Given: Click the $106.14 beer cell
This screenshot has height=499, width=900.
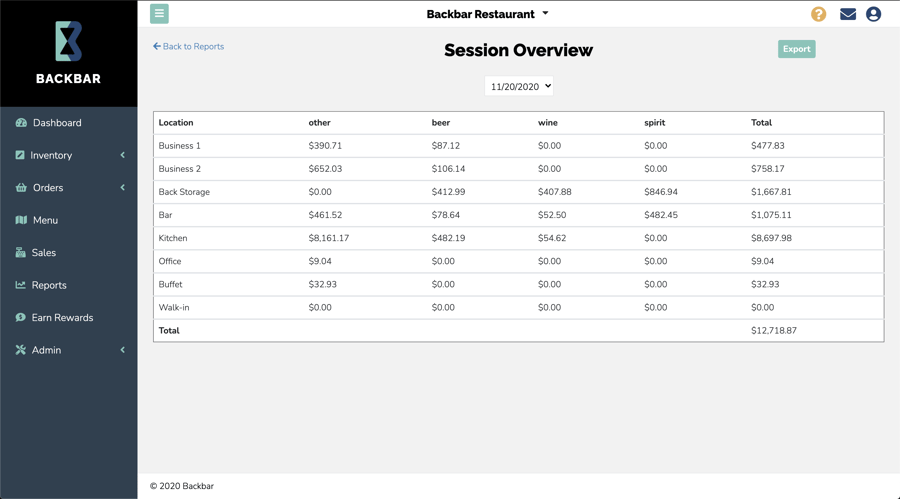Looking at the screenshot, I should coord(448,169).
